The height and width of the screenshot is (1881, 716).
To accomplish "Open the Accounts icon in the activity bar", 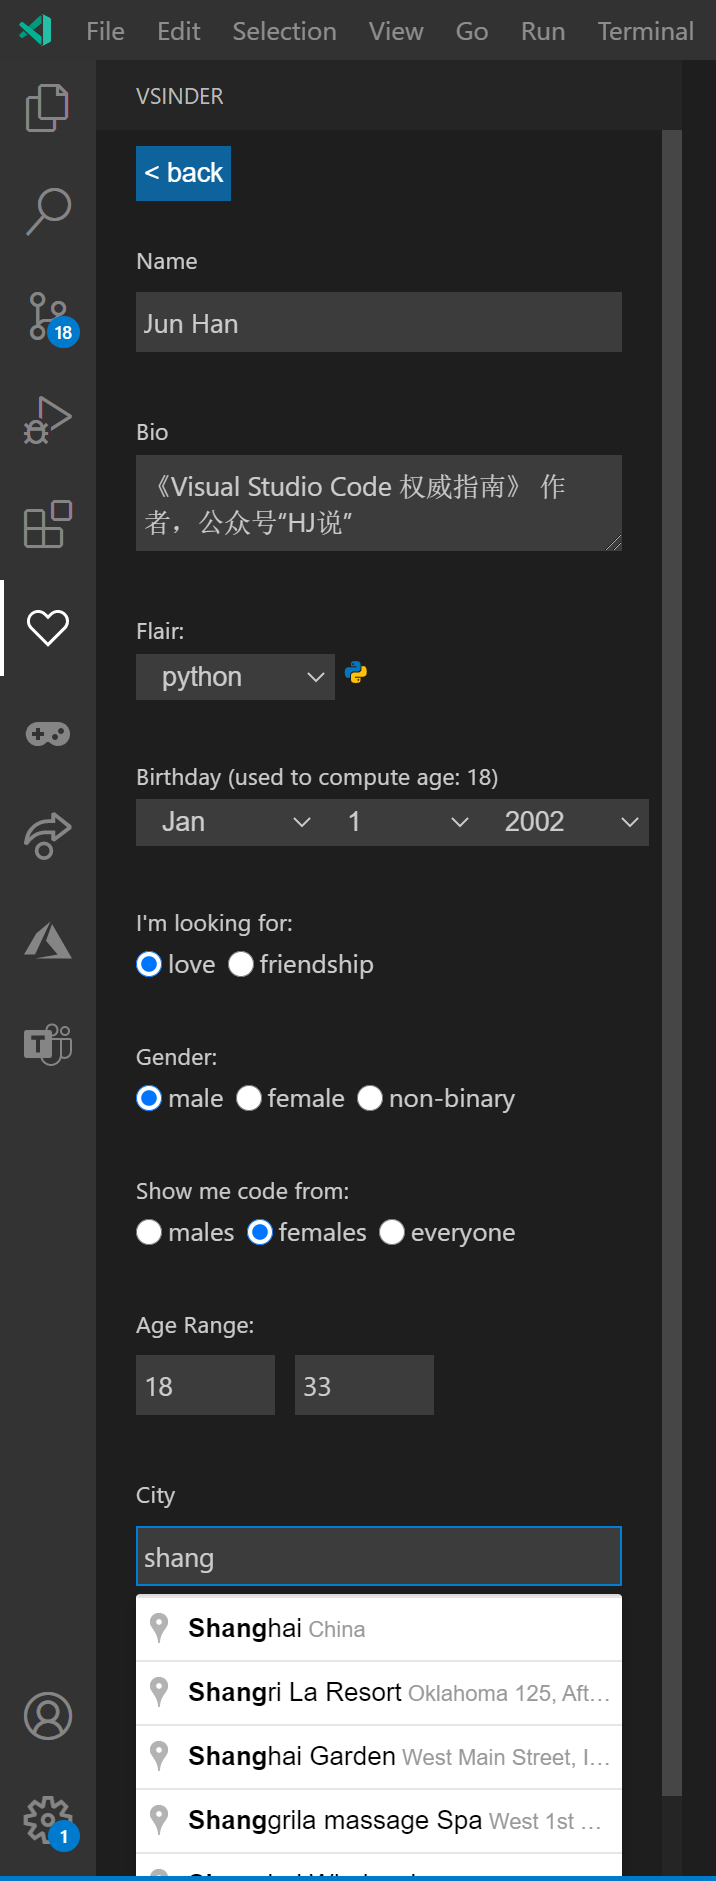I will click(47, 1716).
